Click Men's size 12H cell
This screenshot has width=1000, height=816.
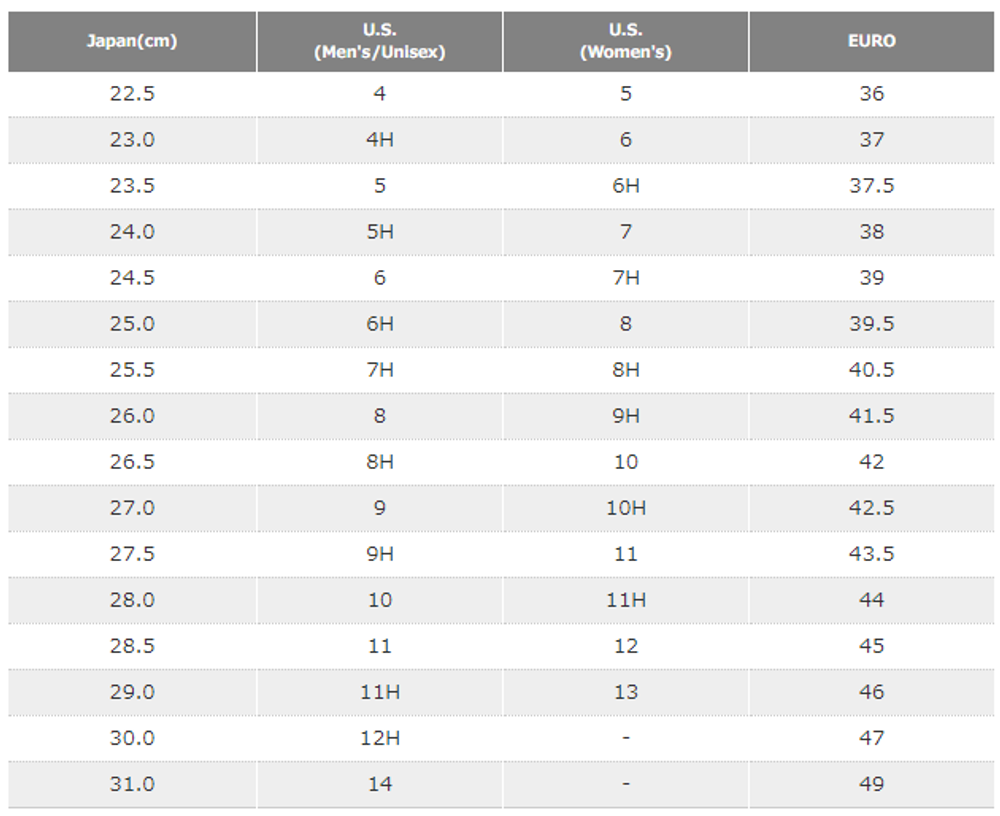pyautogui.click(x=379, y=738)
